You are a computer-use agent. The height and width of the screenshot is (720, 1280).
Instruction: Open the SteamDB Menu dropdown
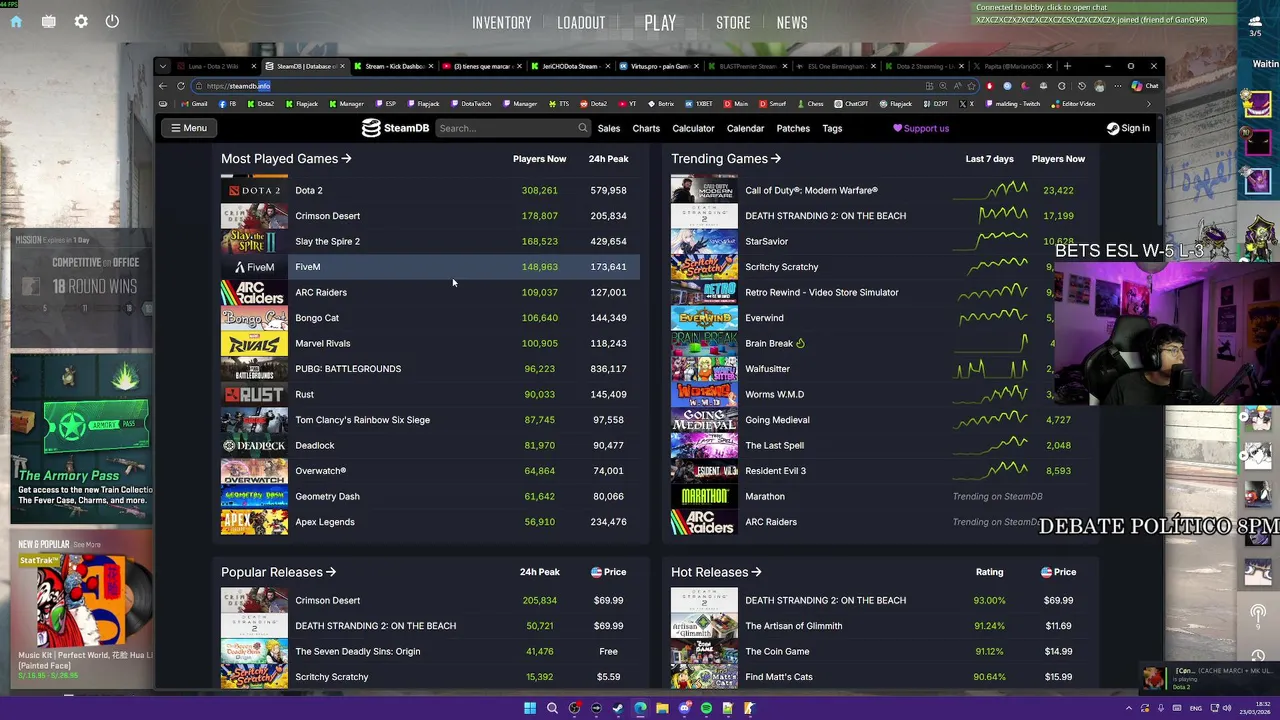click(x=188, y=128)
